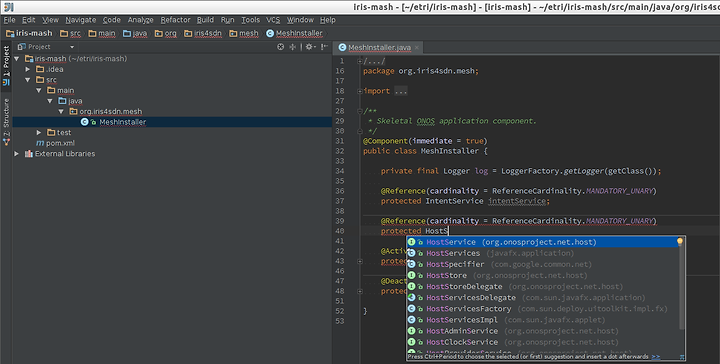The height and width of the screenshot is (364, 720).
Task: Select pom.xml in project tree
Action: (60, 143)
